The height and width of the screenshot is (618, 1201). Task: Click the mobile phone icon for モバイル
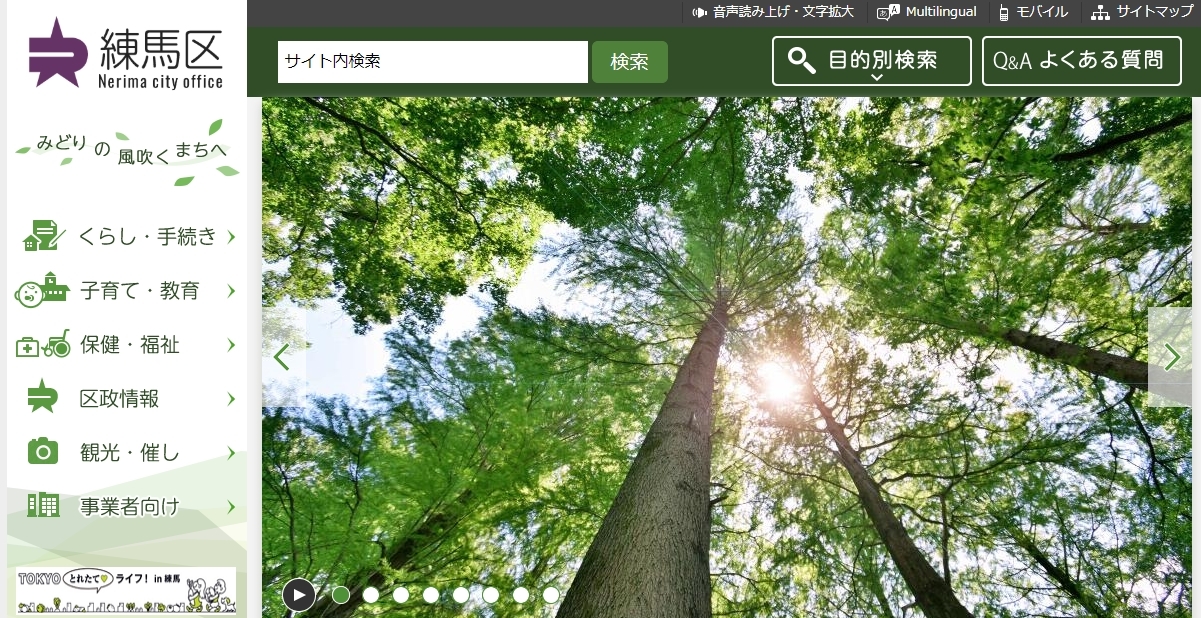[1003, 13]
